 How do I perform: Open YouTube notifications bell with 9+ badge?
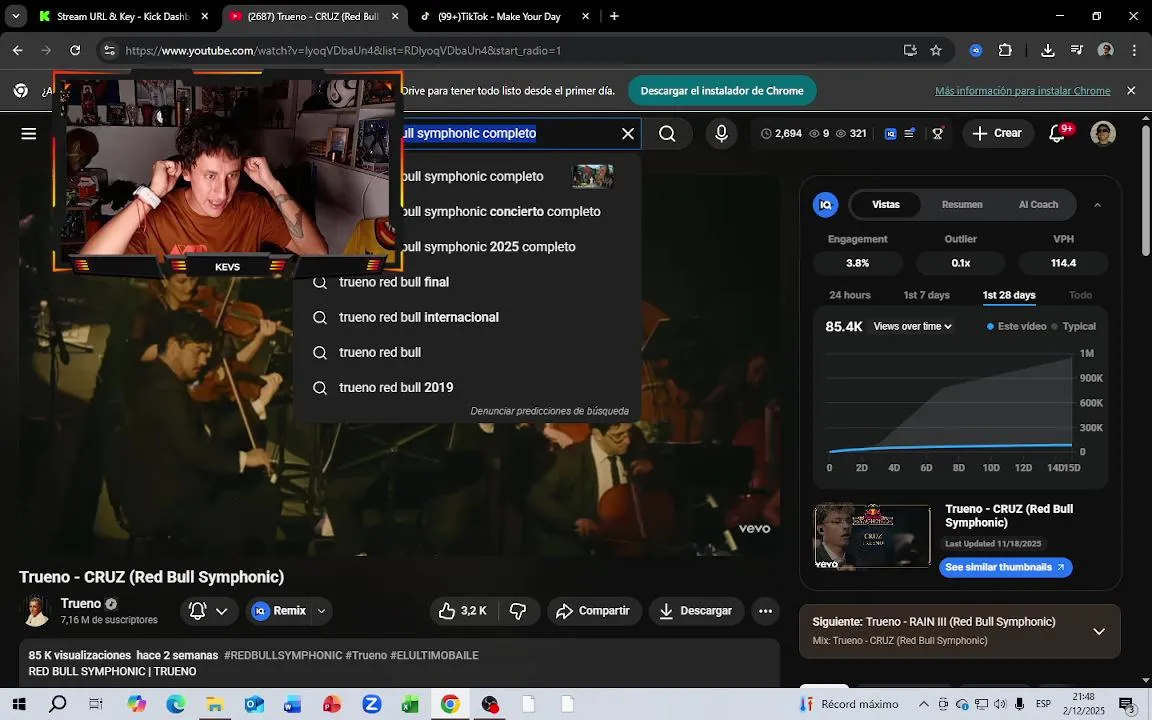1057,134
